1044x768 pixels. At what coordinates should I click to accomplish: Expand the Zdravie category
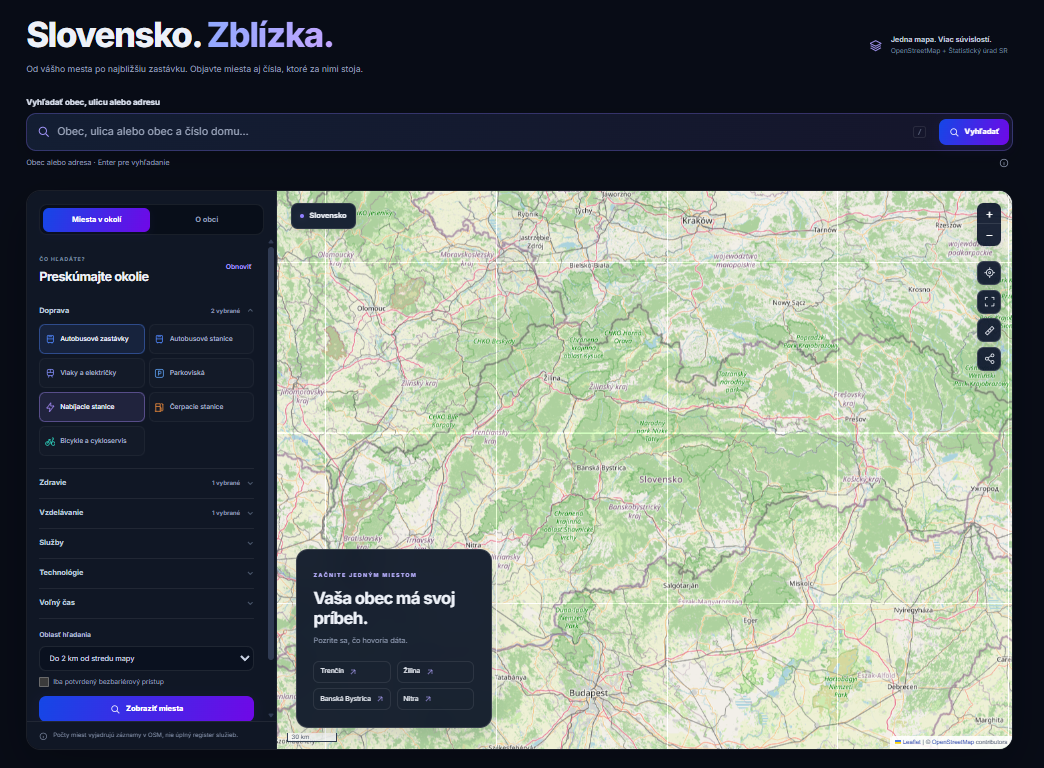(146, 483)
